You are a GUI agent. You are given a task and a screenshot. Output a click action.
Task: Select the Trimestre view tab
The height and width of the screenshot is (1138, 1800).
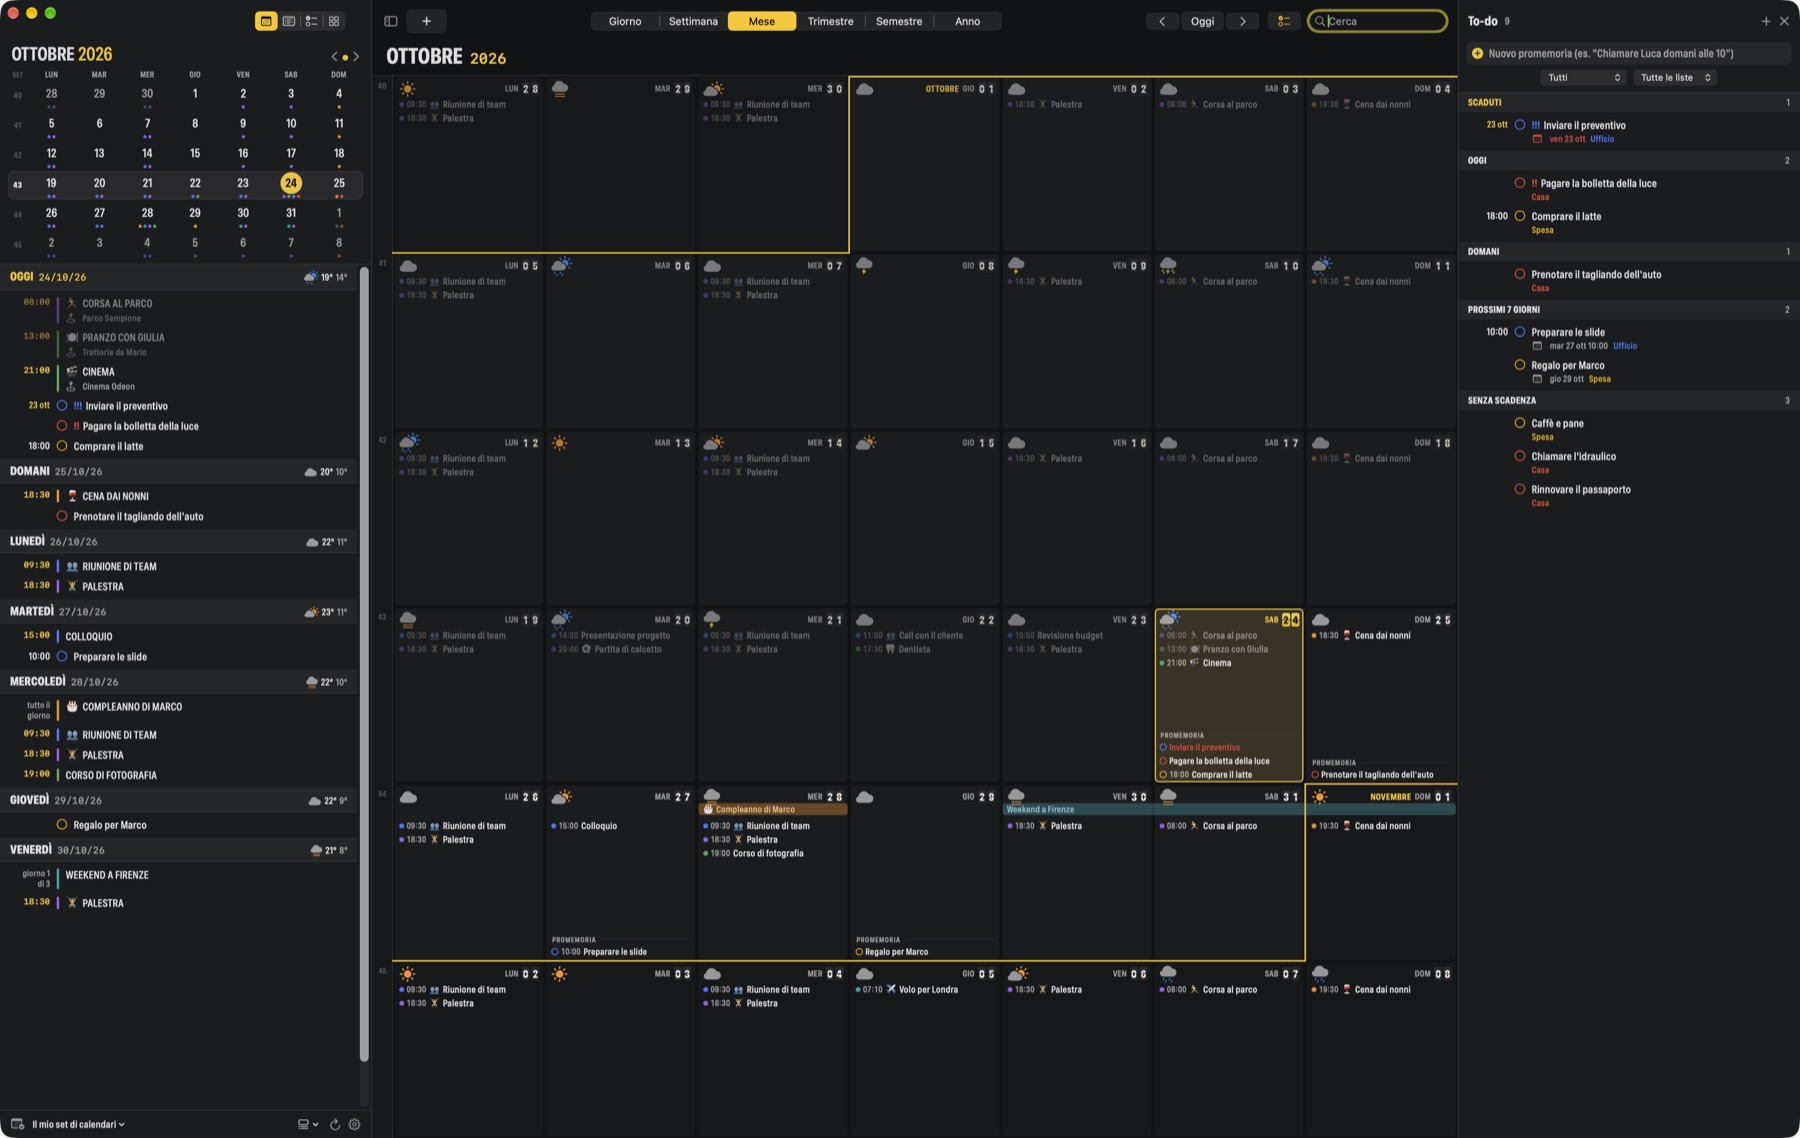pos(830,21)
